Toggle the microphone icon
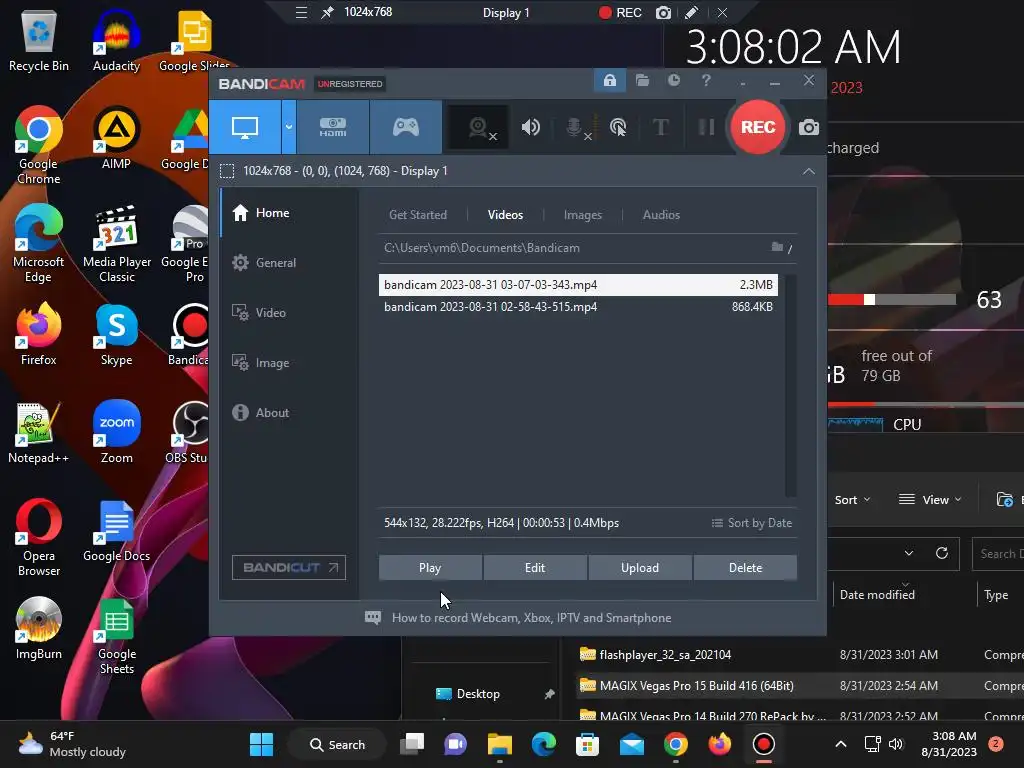 (577, 127)
